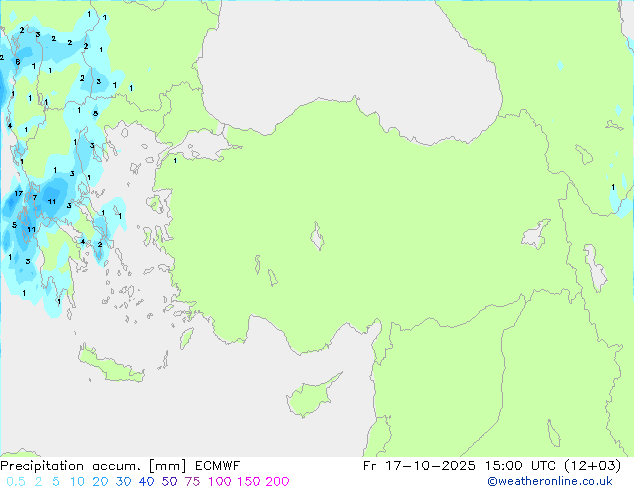Click the 50 value in the colour legend

click(x=169, y=482)
